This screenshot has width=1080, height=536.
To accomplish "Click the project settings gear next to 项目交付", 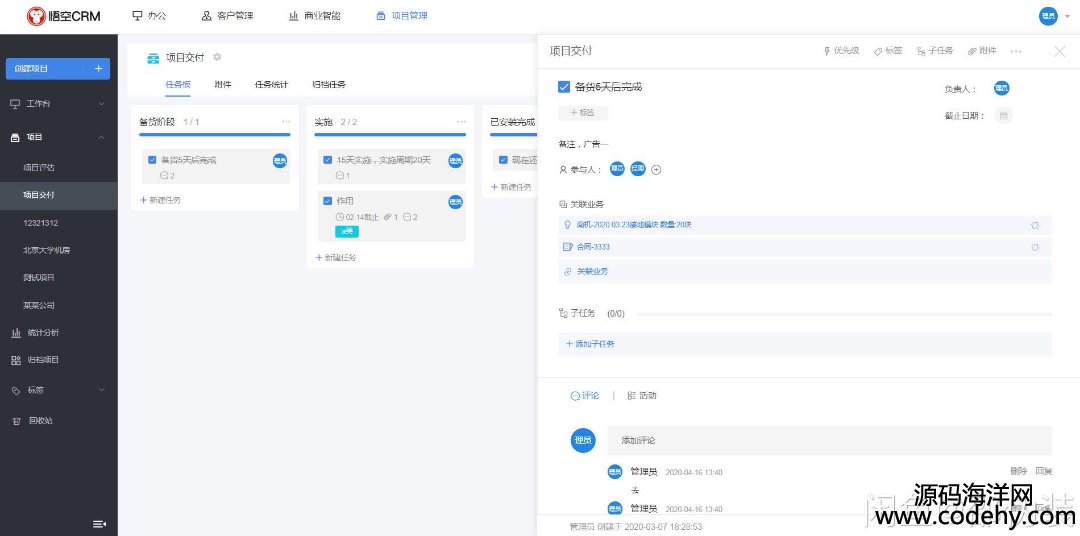I will [217, 57].
